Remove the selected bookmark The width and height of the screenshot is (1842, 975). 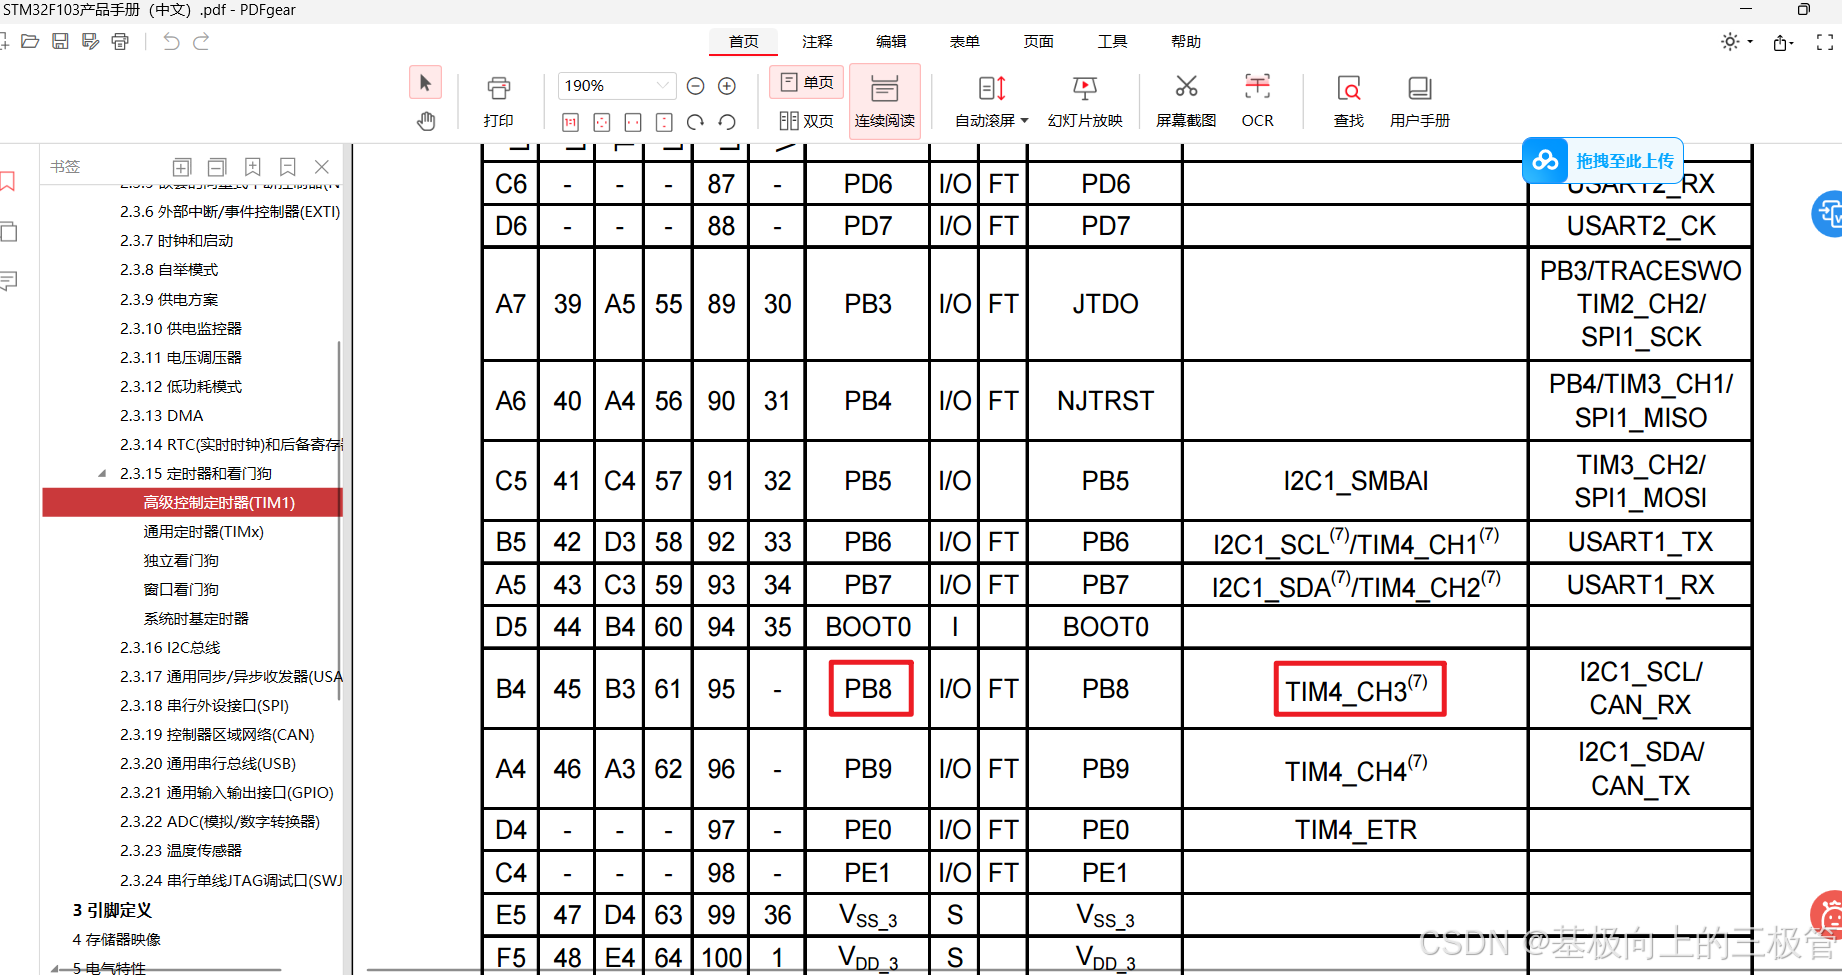click(x=288, y=167)
